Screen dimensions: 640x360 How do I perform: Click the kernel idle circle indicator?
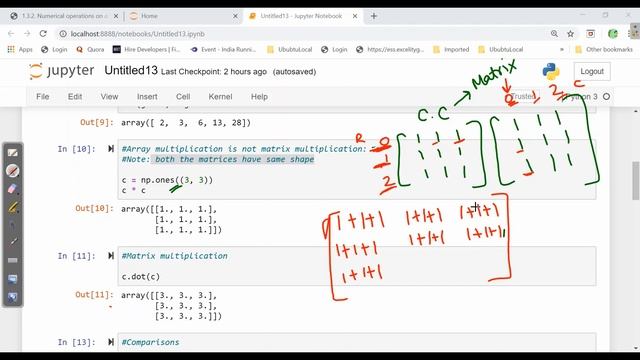[607, 97]
